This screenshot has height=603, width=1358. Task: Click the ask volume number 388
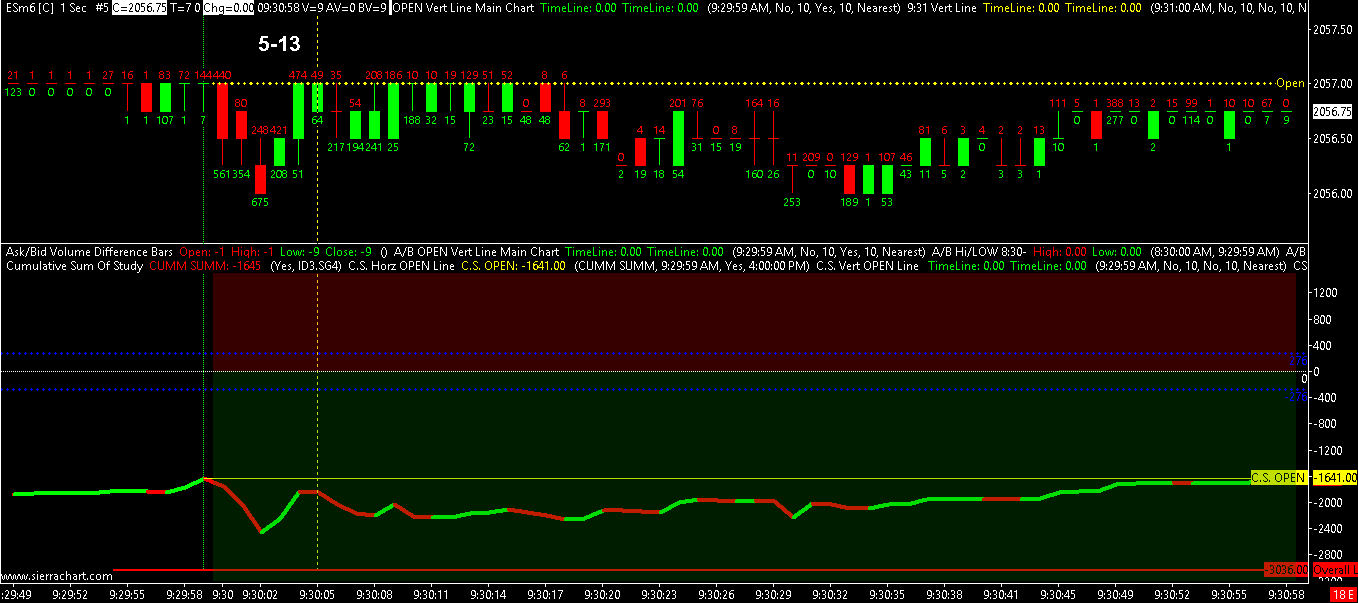(x=1115, y=103)
